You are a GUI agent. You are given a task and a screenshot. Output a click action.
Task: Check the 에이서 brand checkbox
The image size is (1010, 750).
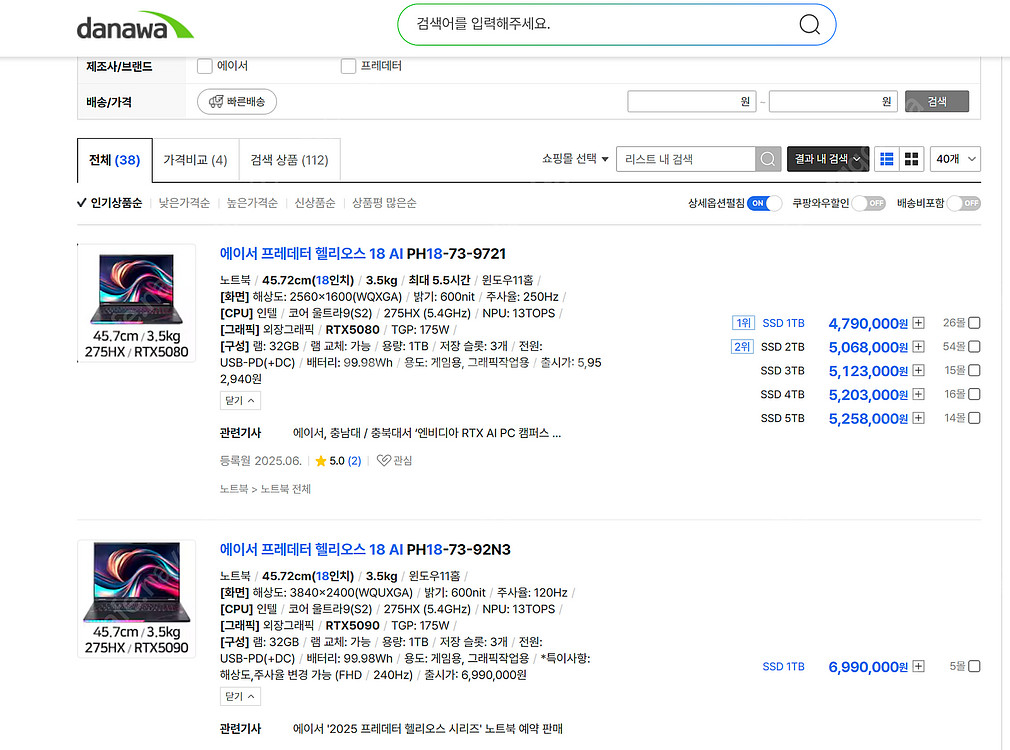(205, 66)
